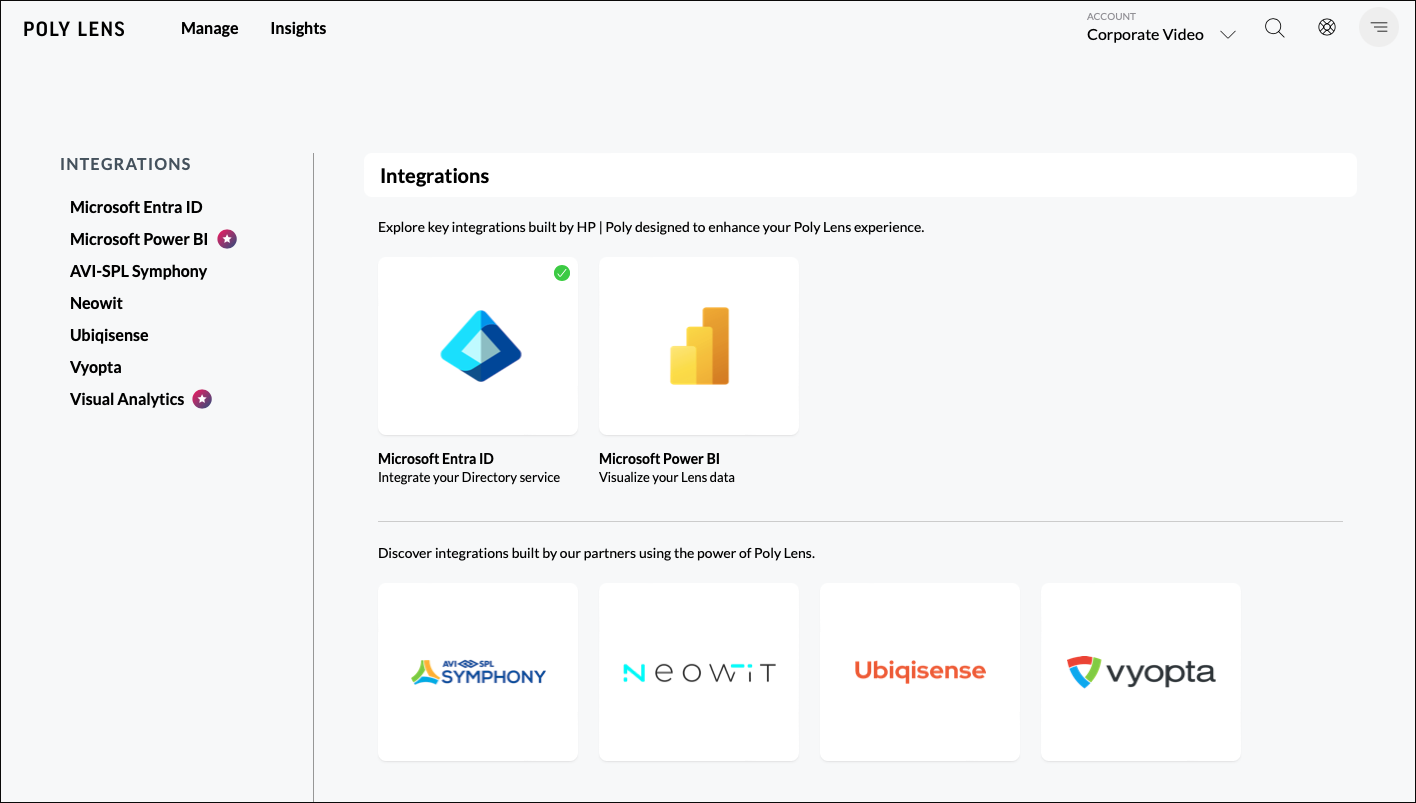Open the Corporate Video account dropdown
Screen dimensions: 1416x803
(x=1145, y=34)
